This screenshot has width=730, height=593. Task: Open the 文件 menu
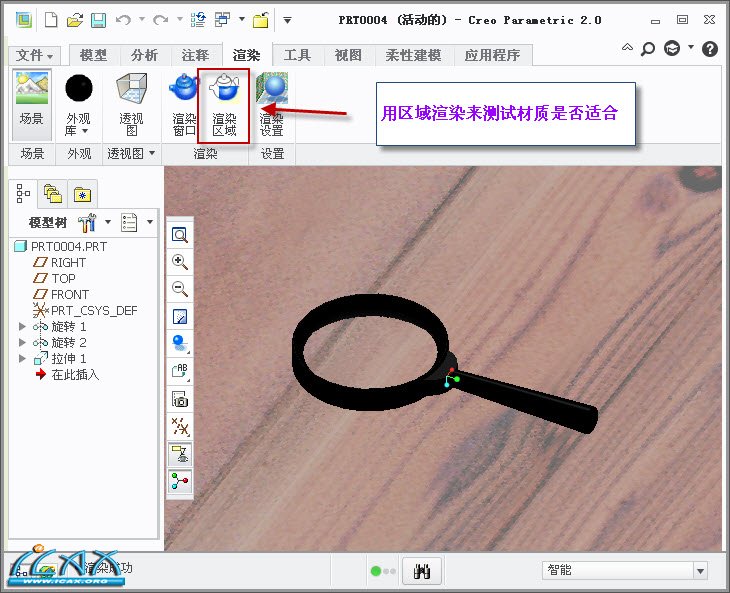[x=36, y=55]
